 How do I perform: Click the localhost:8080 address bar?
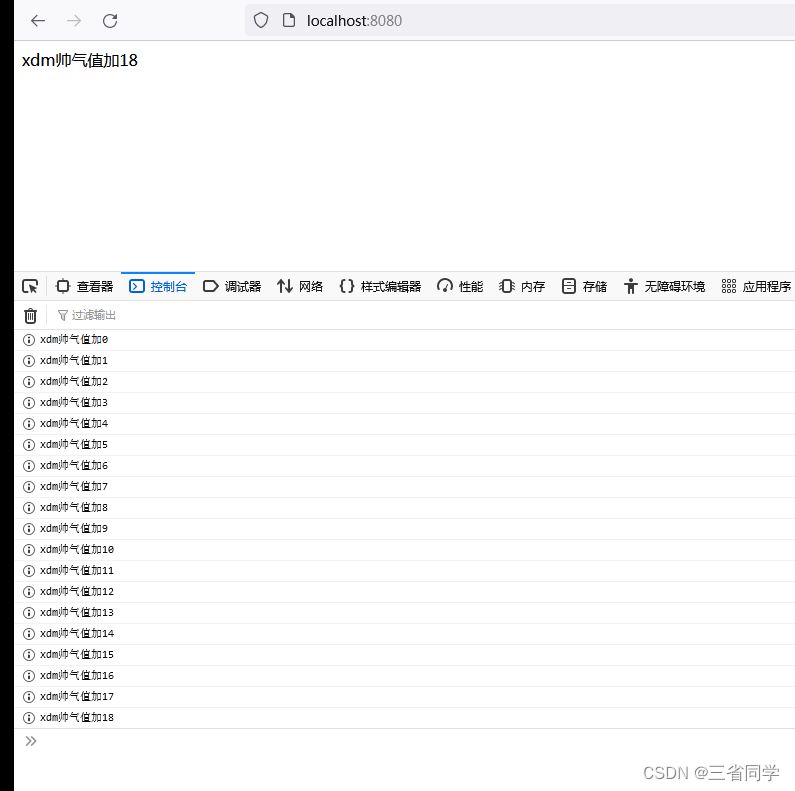click(x=500, y=20)
